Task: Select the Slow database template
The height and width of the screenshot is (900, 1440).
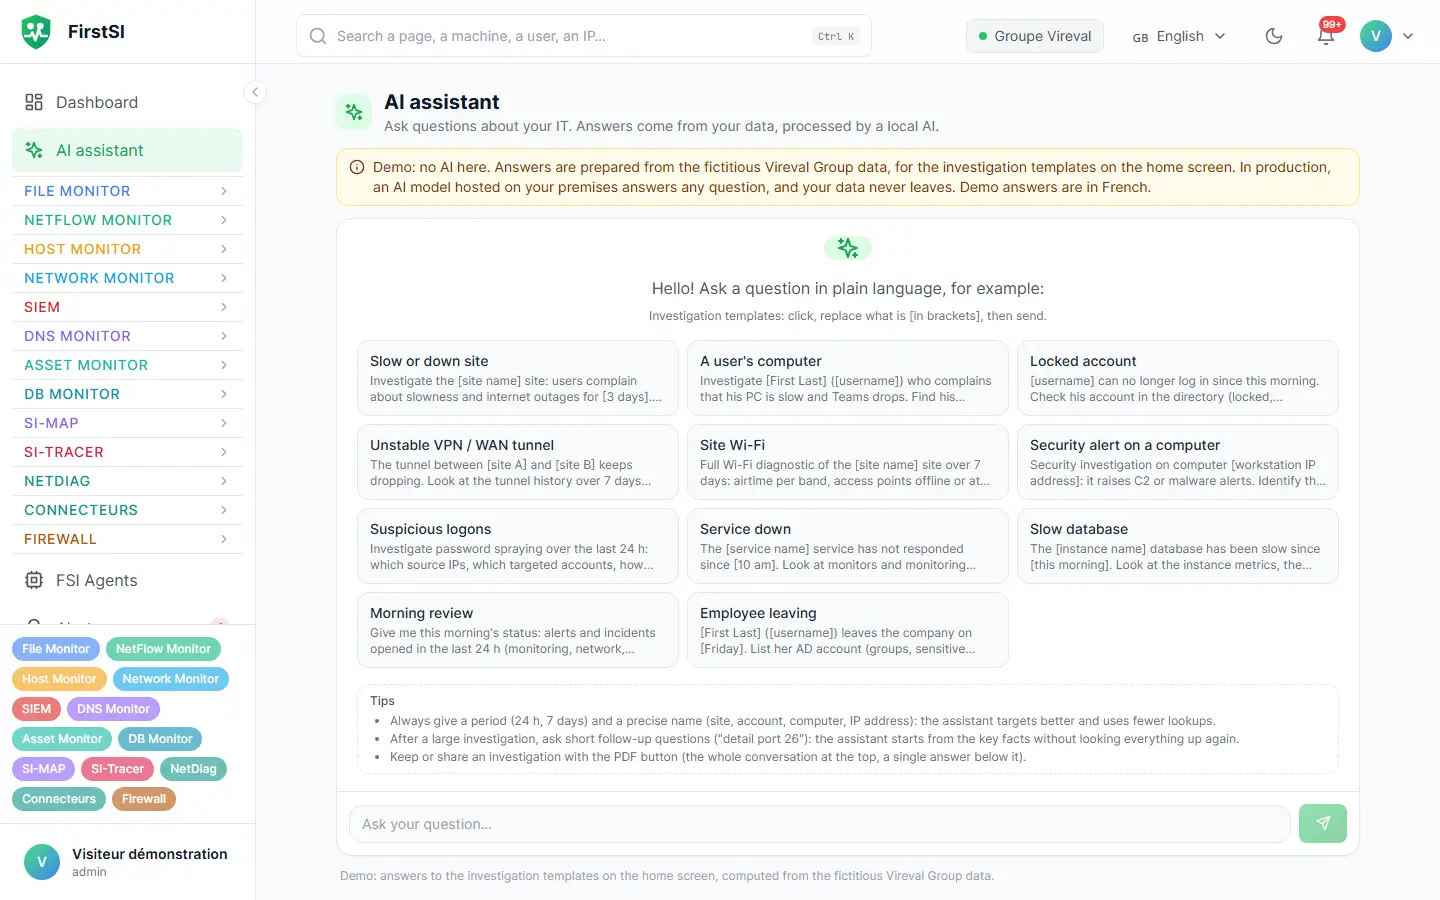Action: coord(1178,546)
